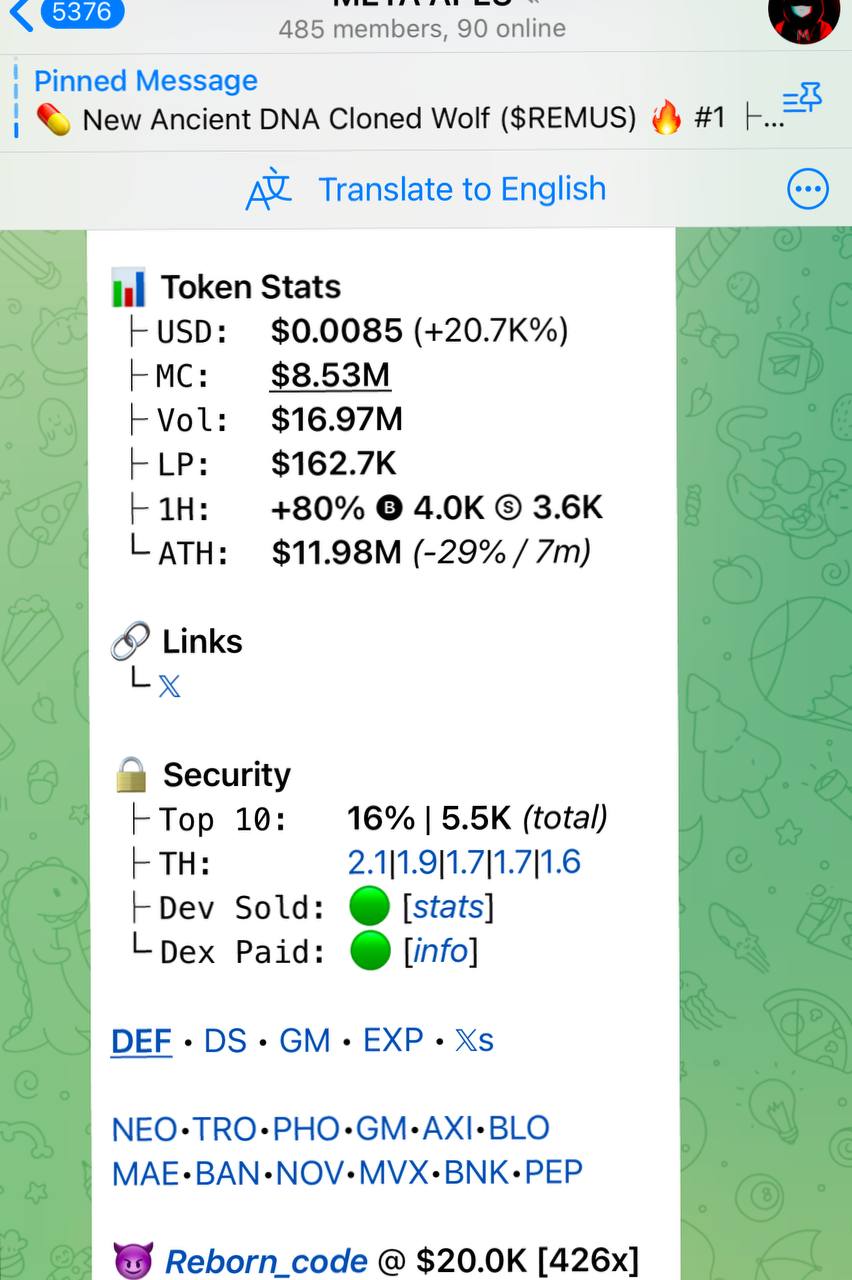Open the DS chart link
Viewport: 852px width, 1280px height.
(225, 1041)
